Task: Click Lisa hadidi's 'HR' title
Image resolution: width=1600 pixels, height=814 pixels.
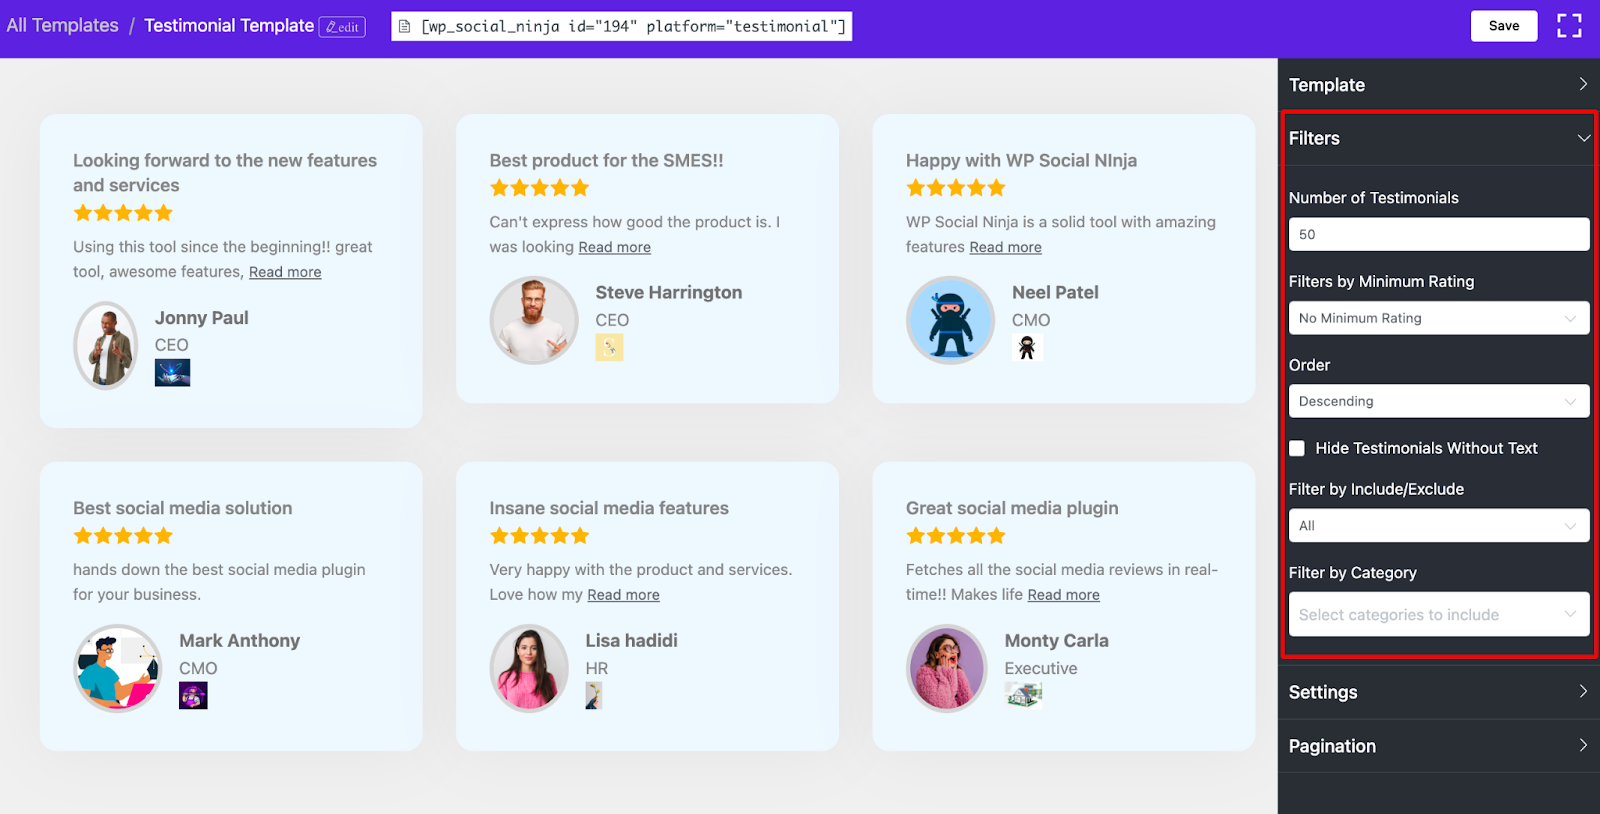Action: pos(597,668)
